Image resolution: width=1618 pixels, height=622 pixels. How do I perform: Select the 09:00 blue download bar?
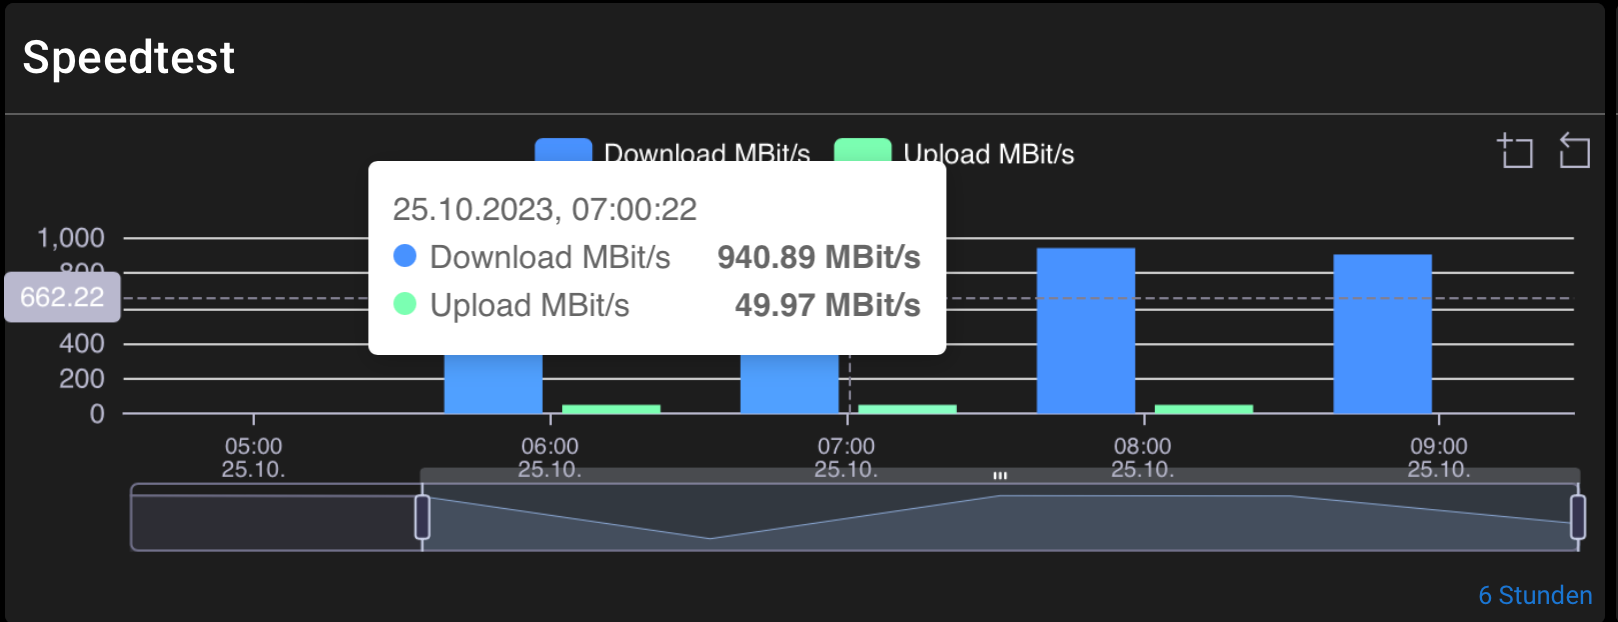(1382, 334)
